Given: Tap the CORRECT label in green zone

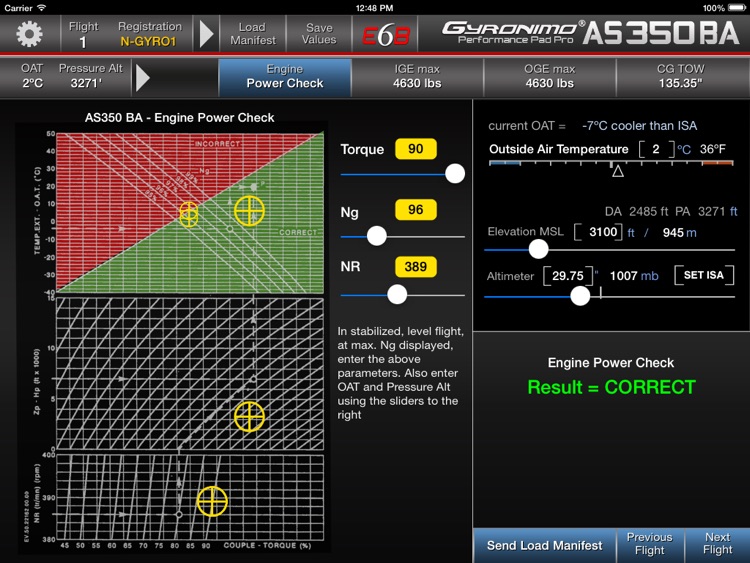Looking at the screenshot, I should (x=298, y=232).
